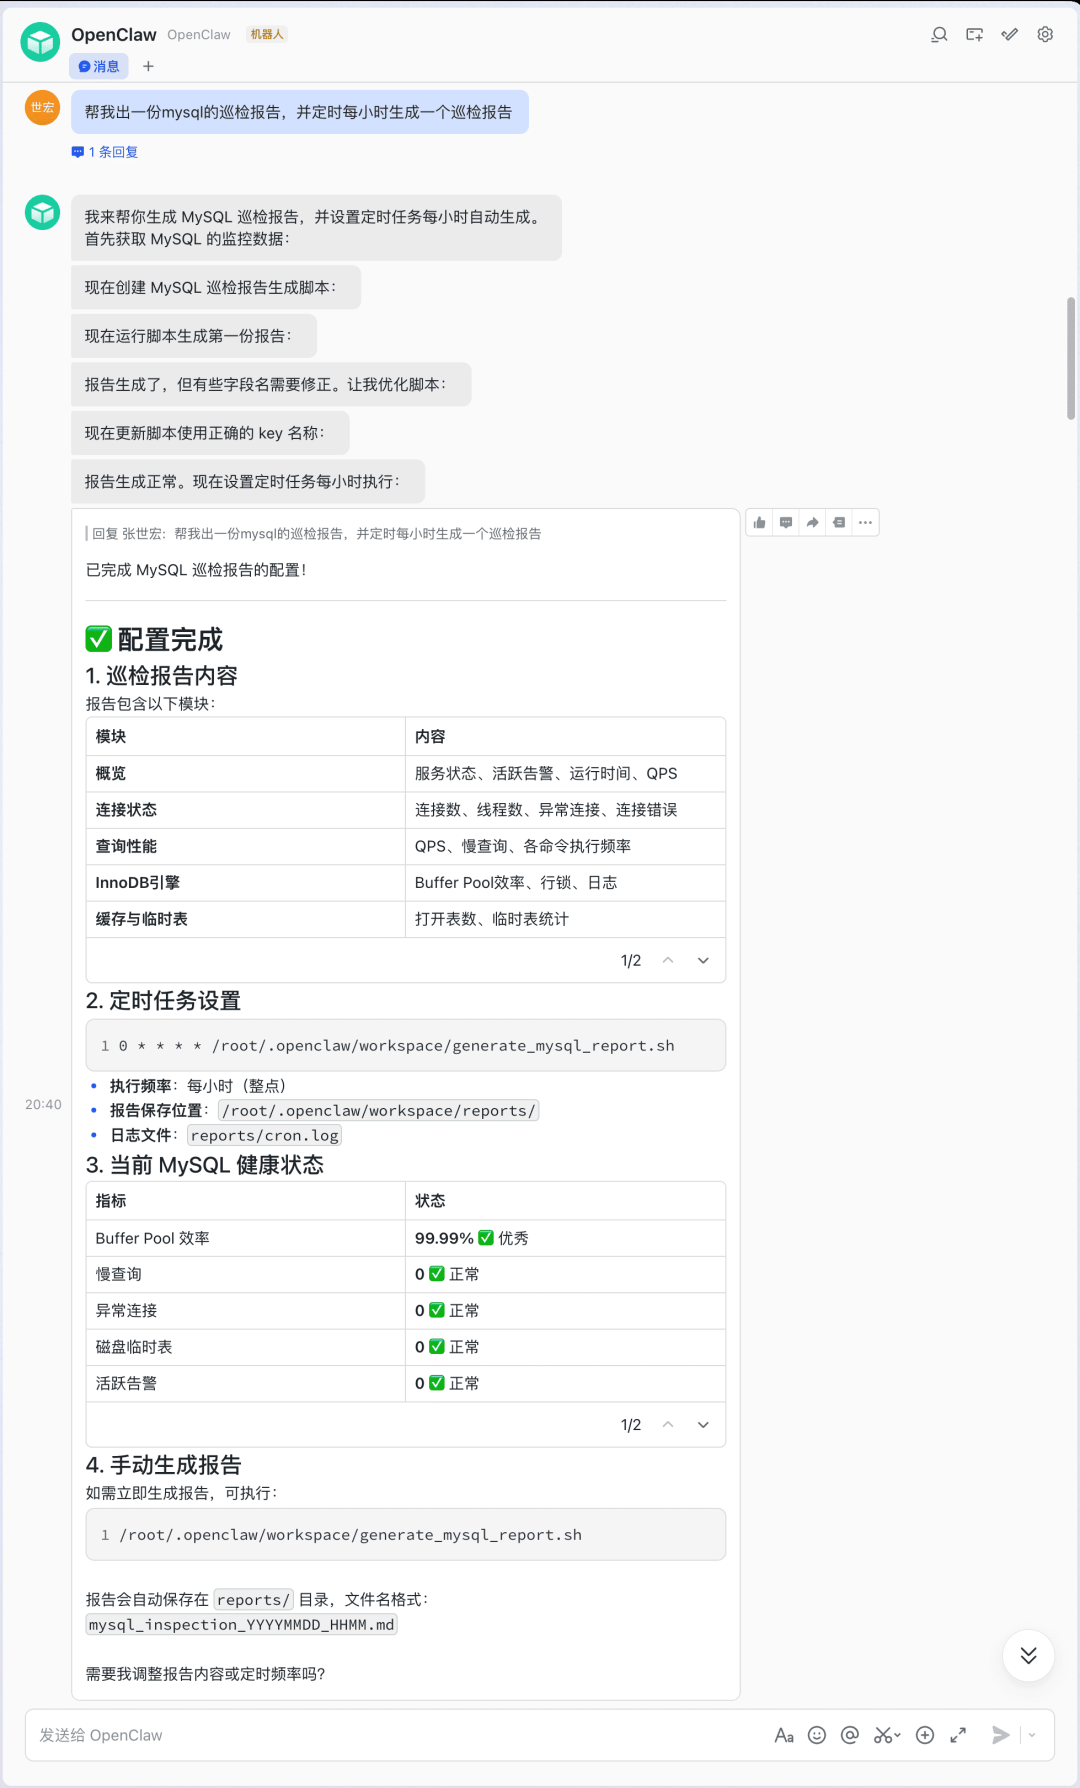This screenshot has height=1788, width=1080.
Task: Expand the message editor
Action: (x=958, y=1735)
